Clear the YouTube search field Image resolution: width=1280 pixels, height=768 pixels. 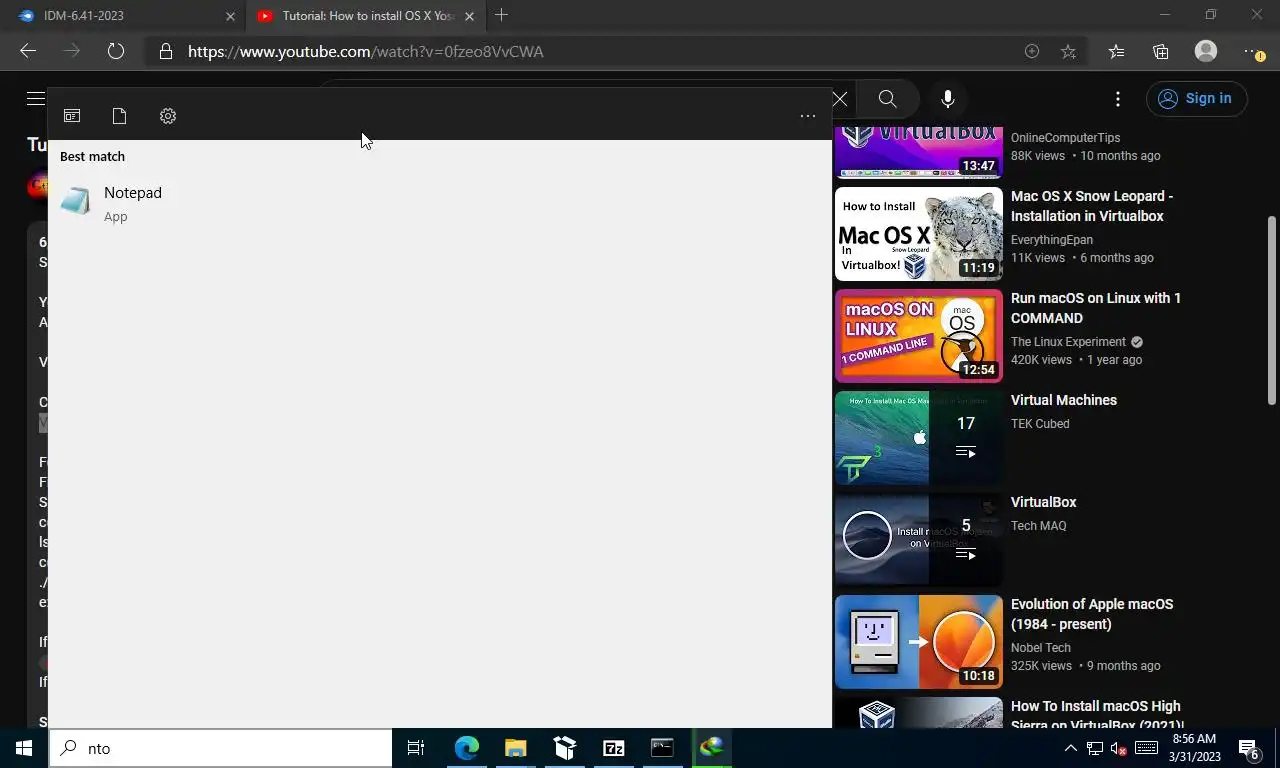click(x=840, y=99)
